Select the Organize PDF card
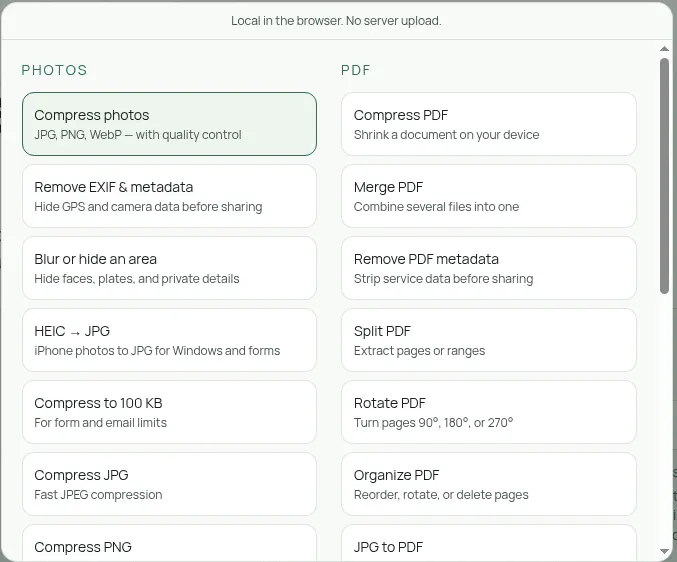The image size is (677, 562). (x=489, y=484)
